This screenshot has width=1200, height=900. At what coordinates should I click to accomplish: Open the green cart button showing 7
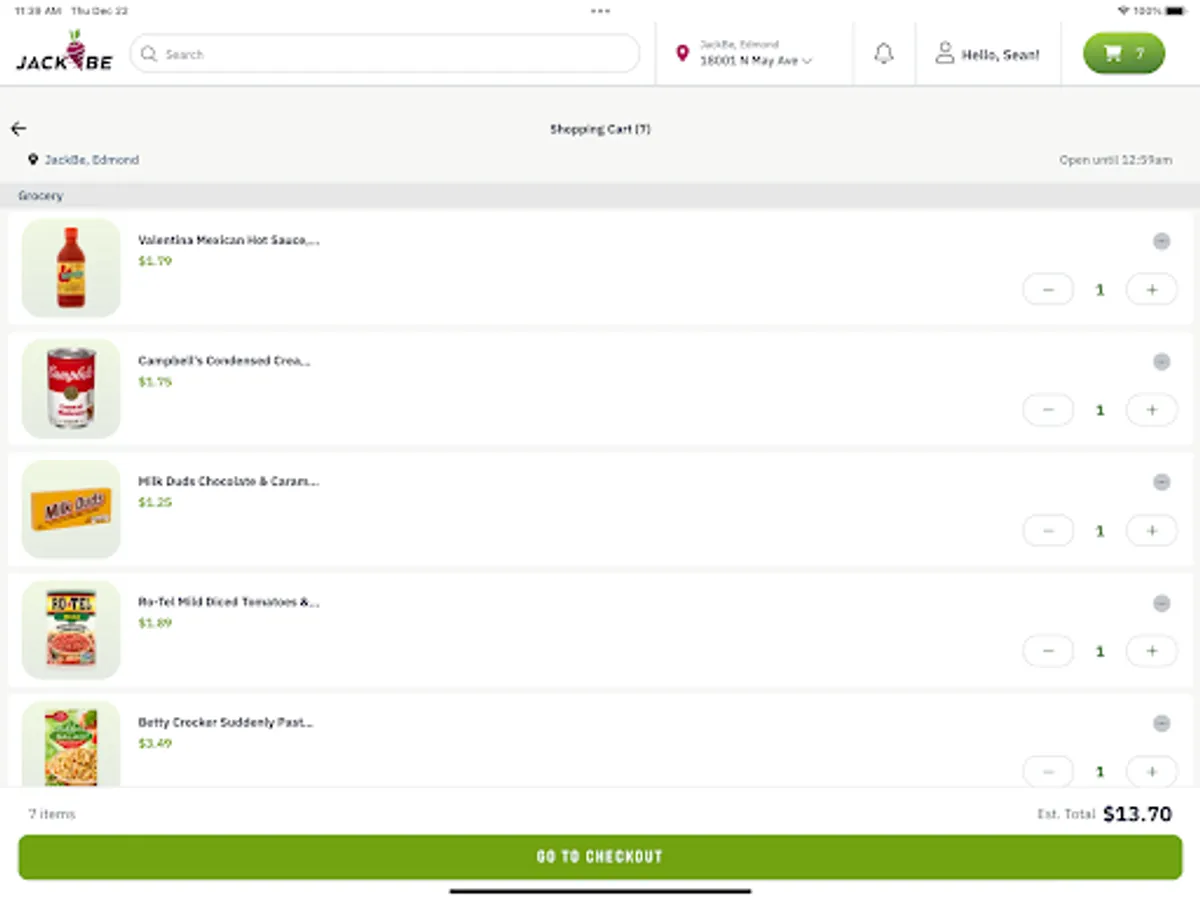(x=1124, y=54)
